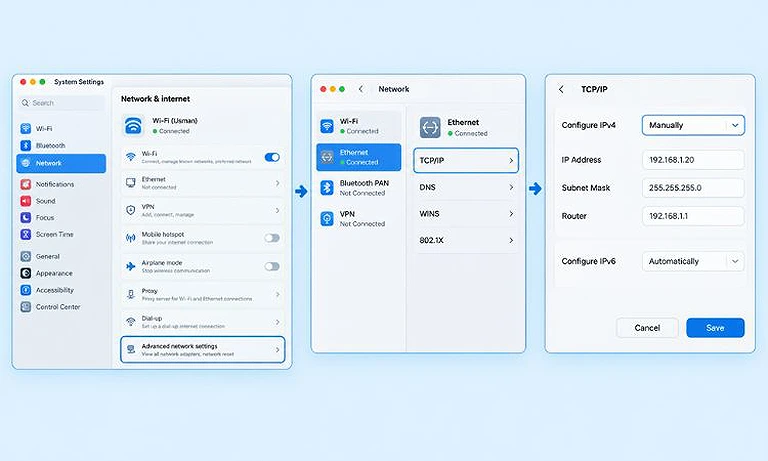Click the Wi-Fi icon in Network window list
The width and height of the screenshot is (768, 461).
327,126
